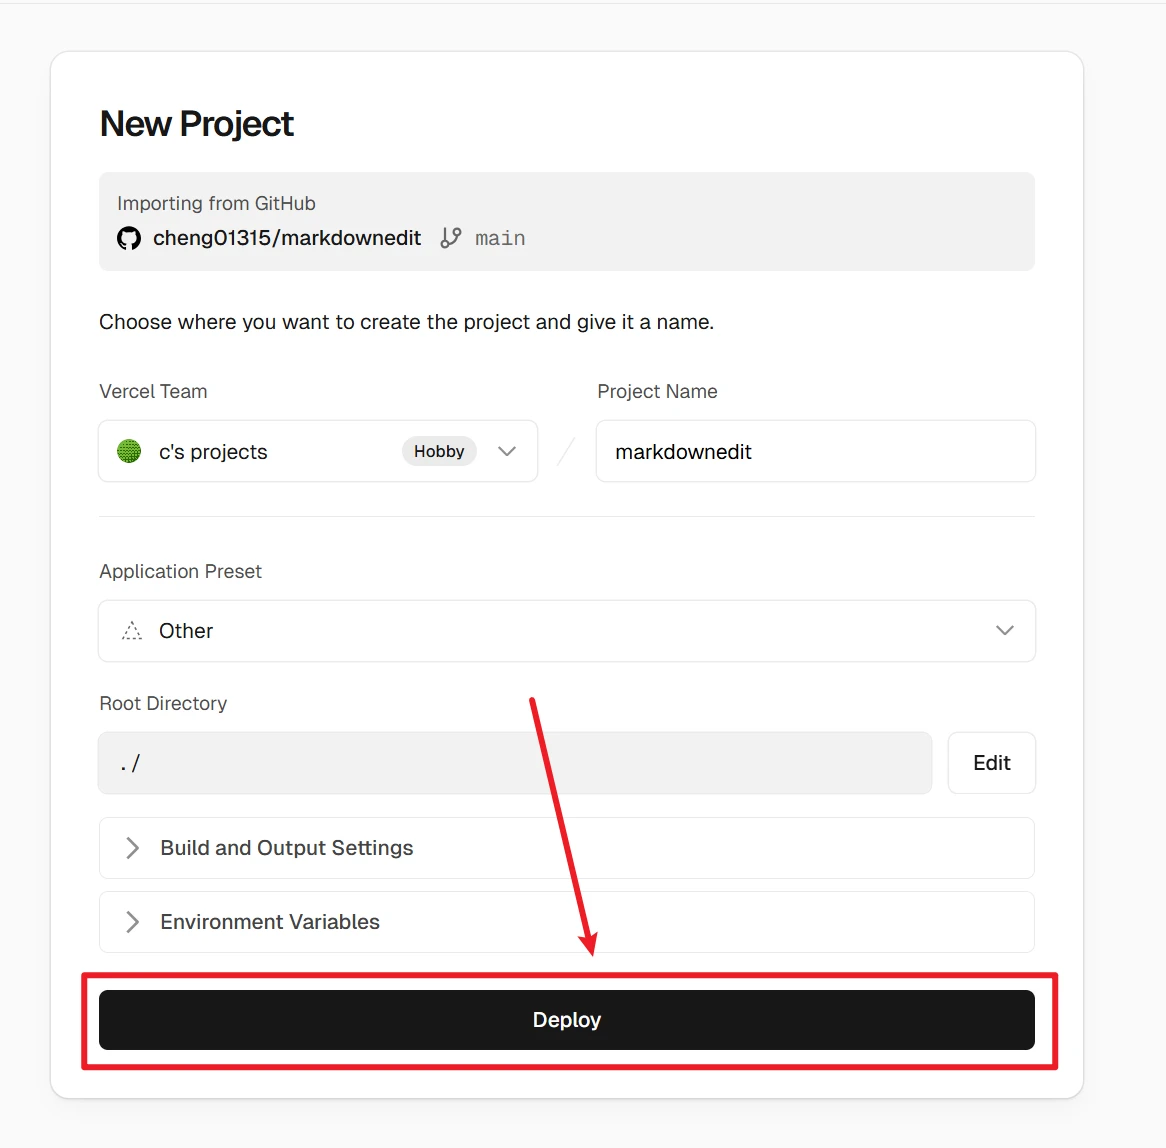Click the New Project heading

tap(197, 124)
